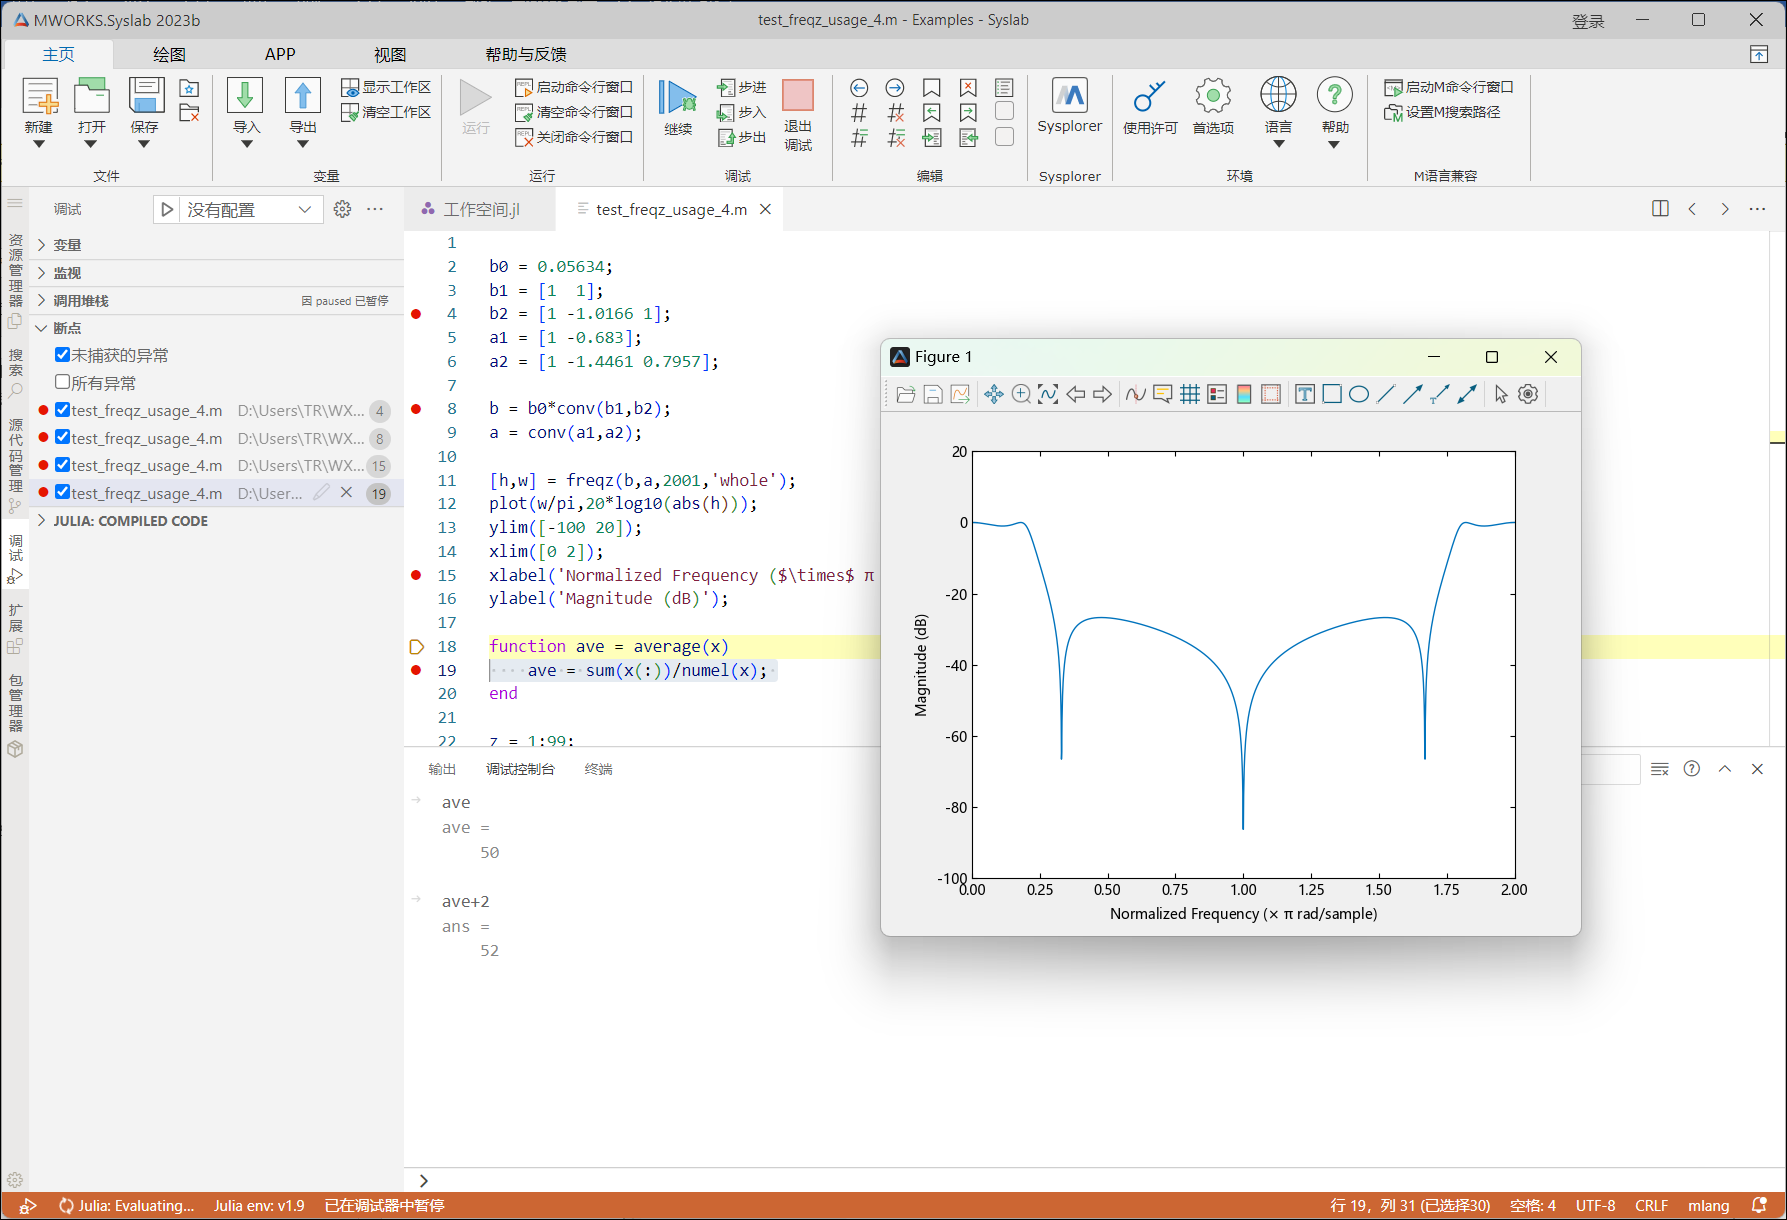Viewport: 1787px width, 1220px height.
Task: Click the 首选项 preferences icon
Action: point(1212,105)
